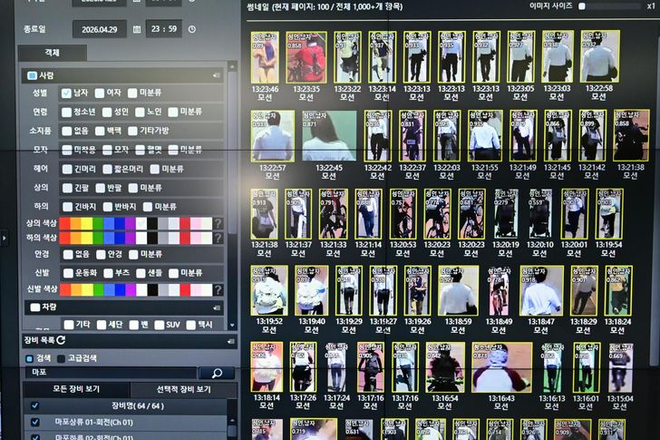The image size is (660, 440).
Task: Select the 객체 tab
Action: (x=52, y=53)
